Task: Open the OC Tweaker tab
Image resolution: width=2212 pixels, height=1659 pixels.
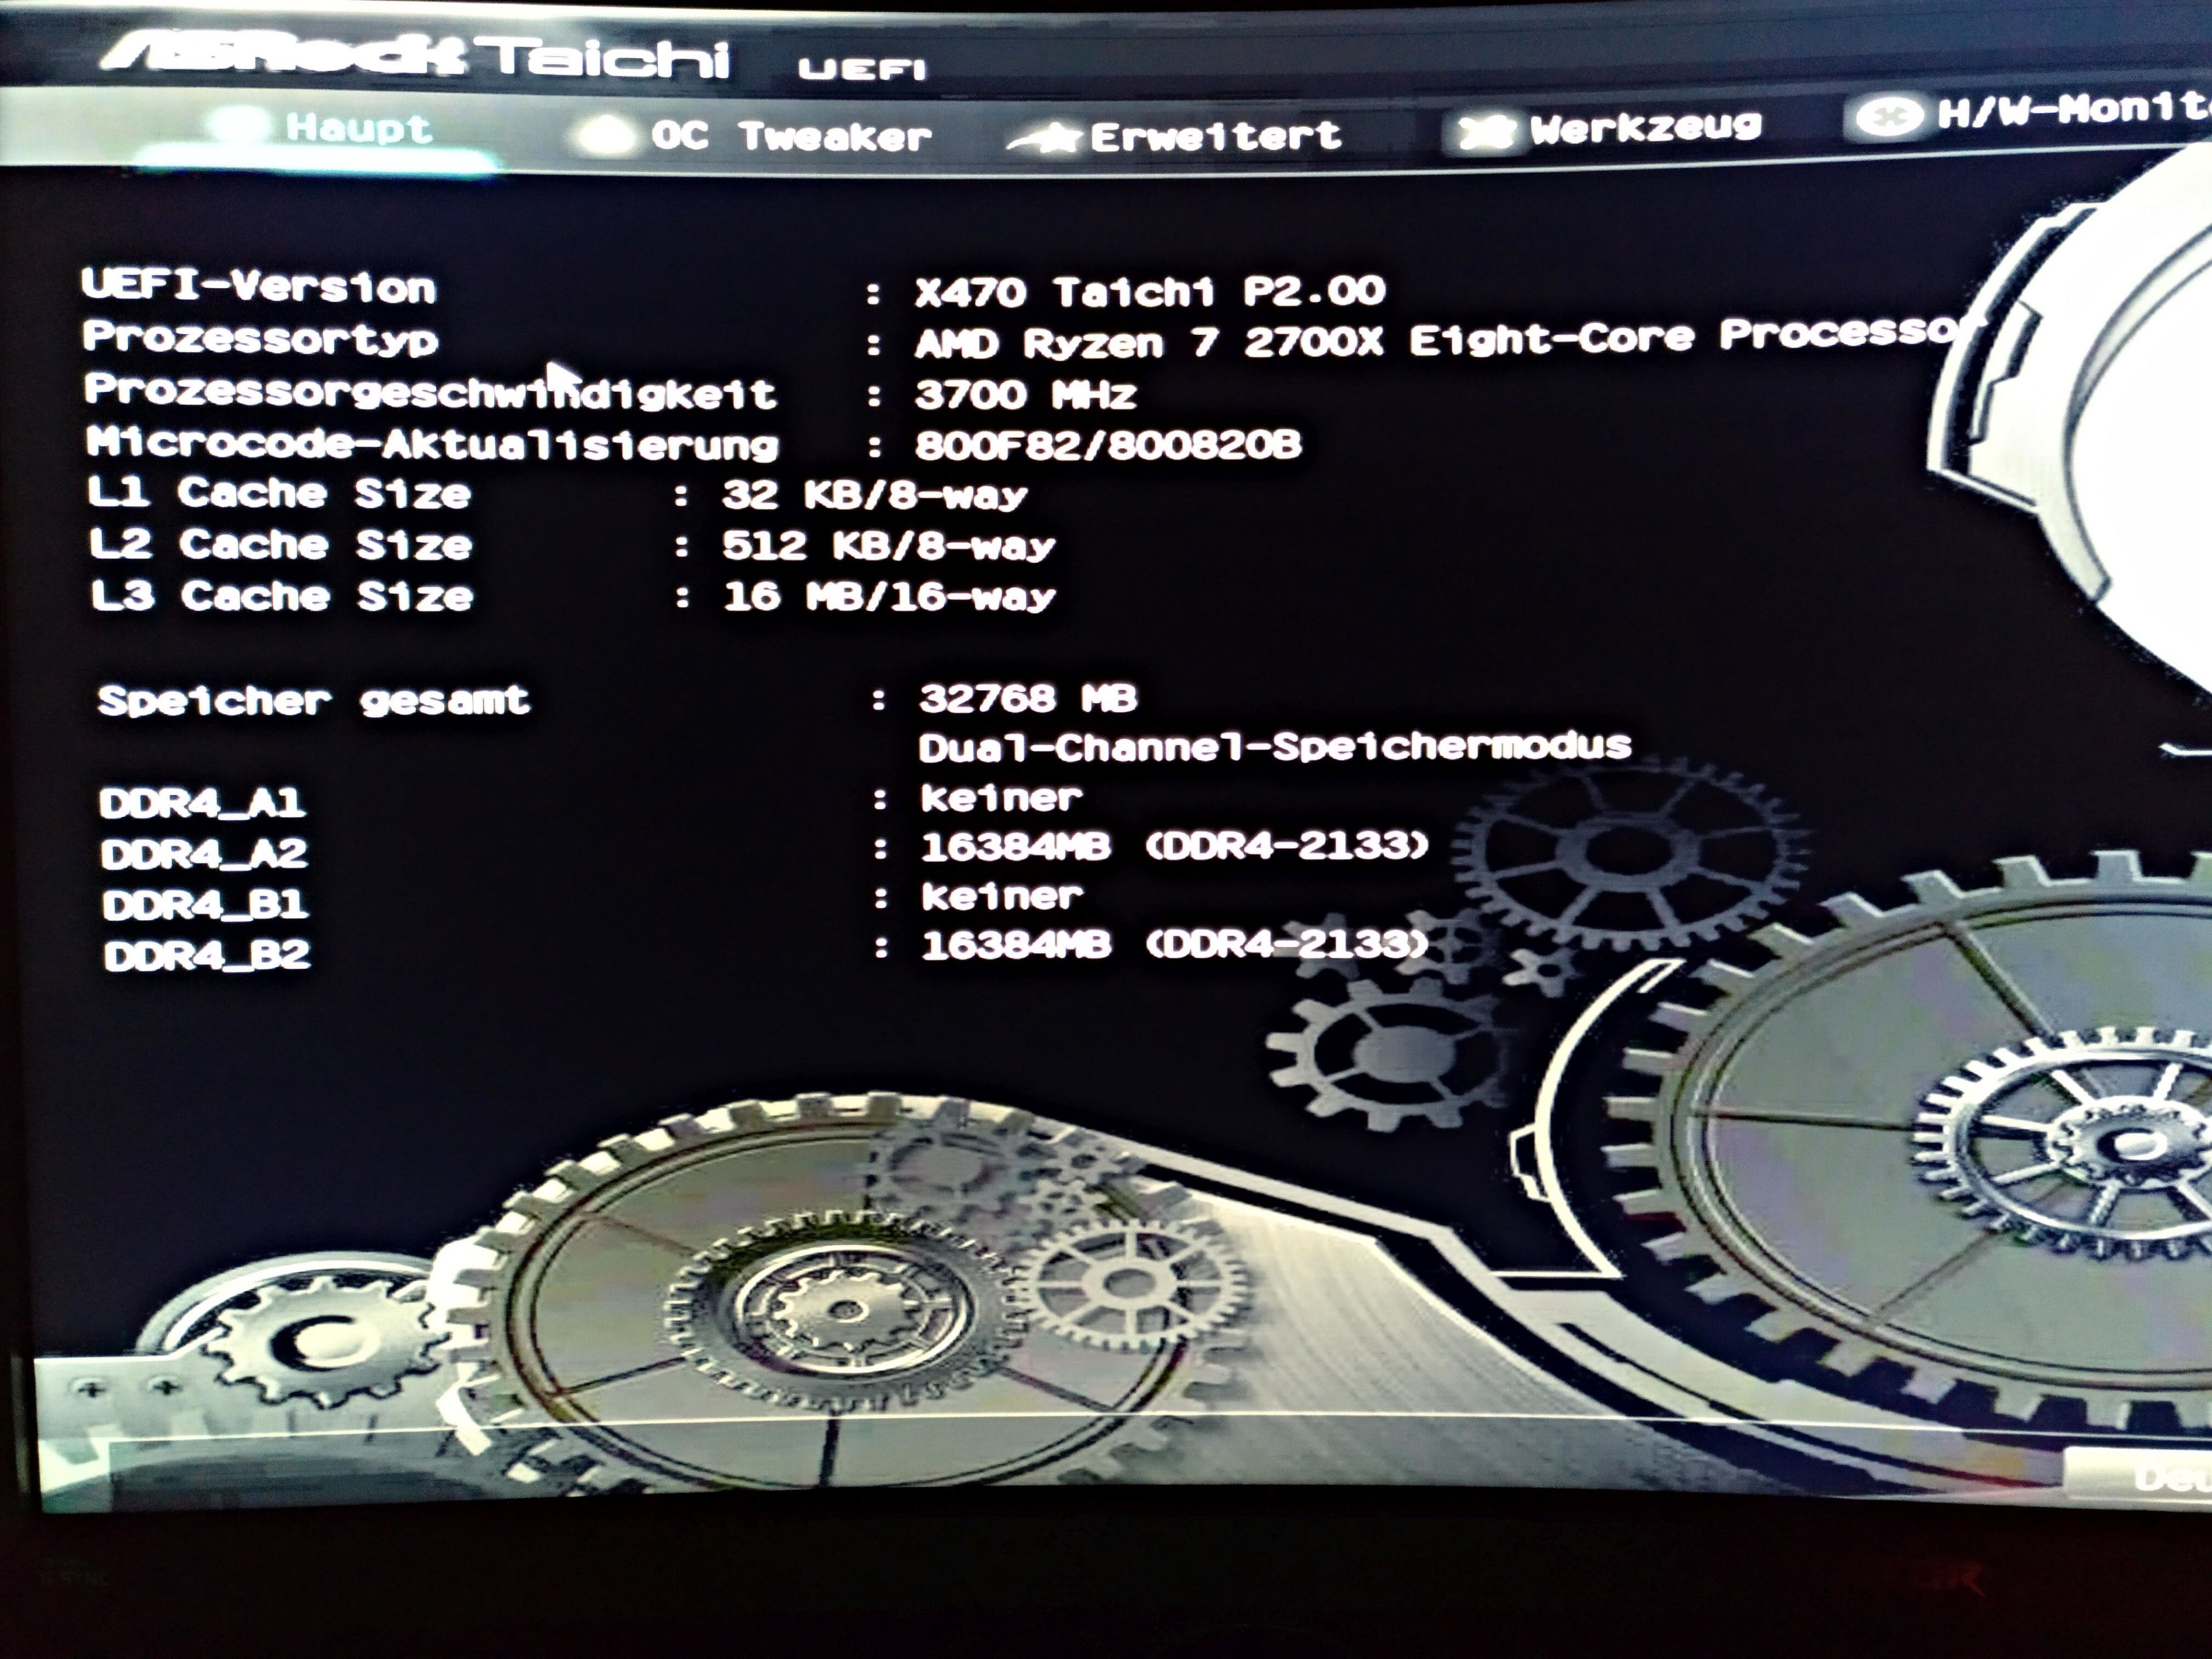Action: pos(790,136)
